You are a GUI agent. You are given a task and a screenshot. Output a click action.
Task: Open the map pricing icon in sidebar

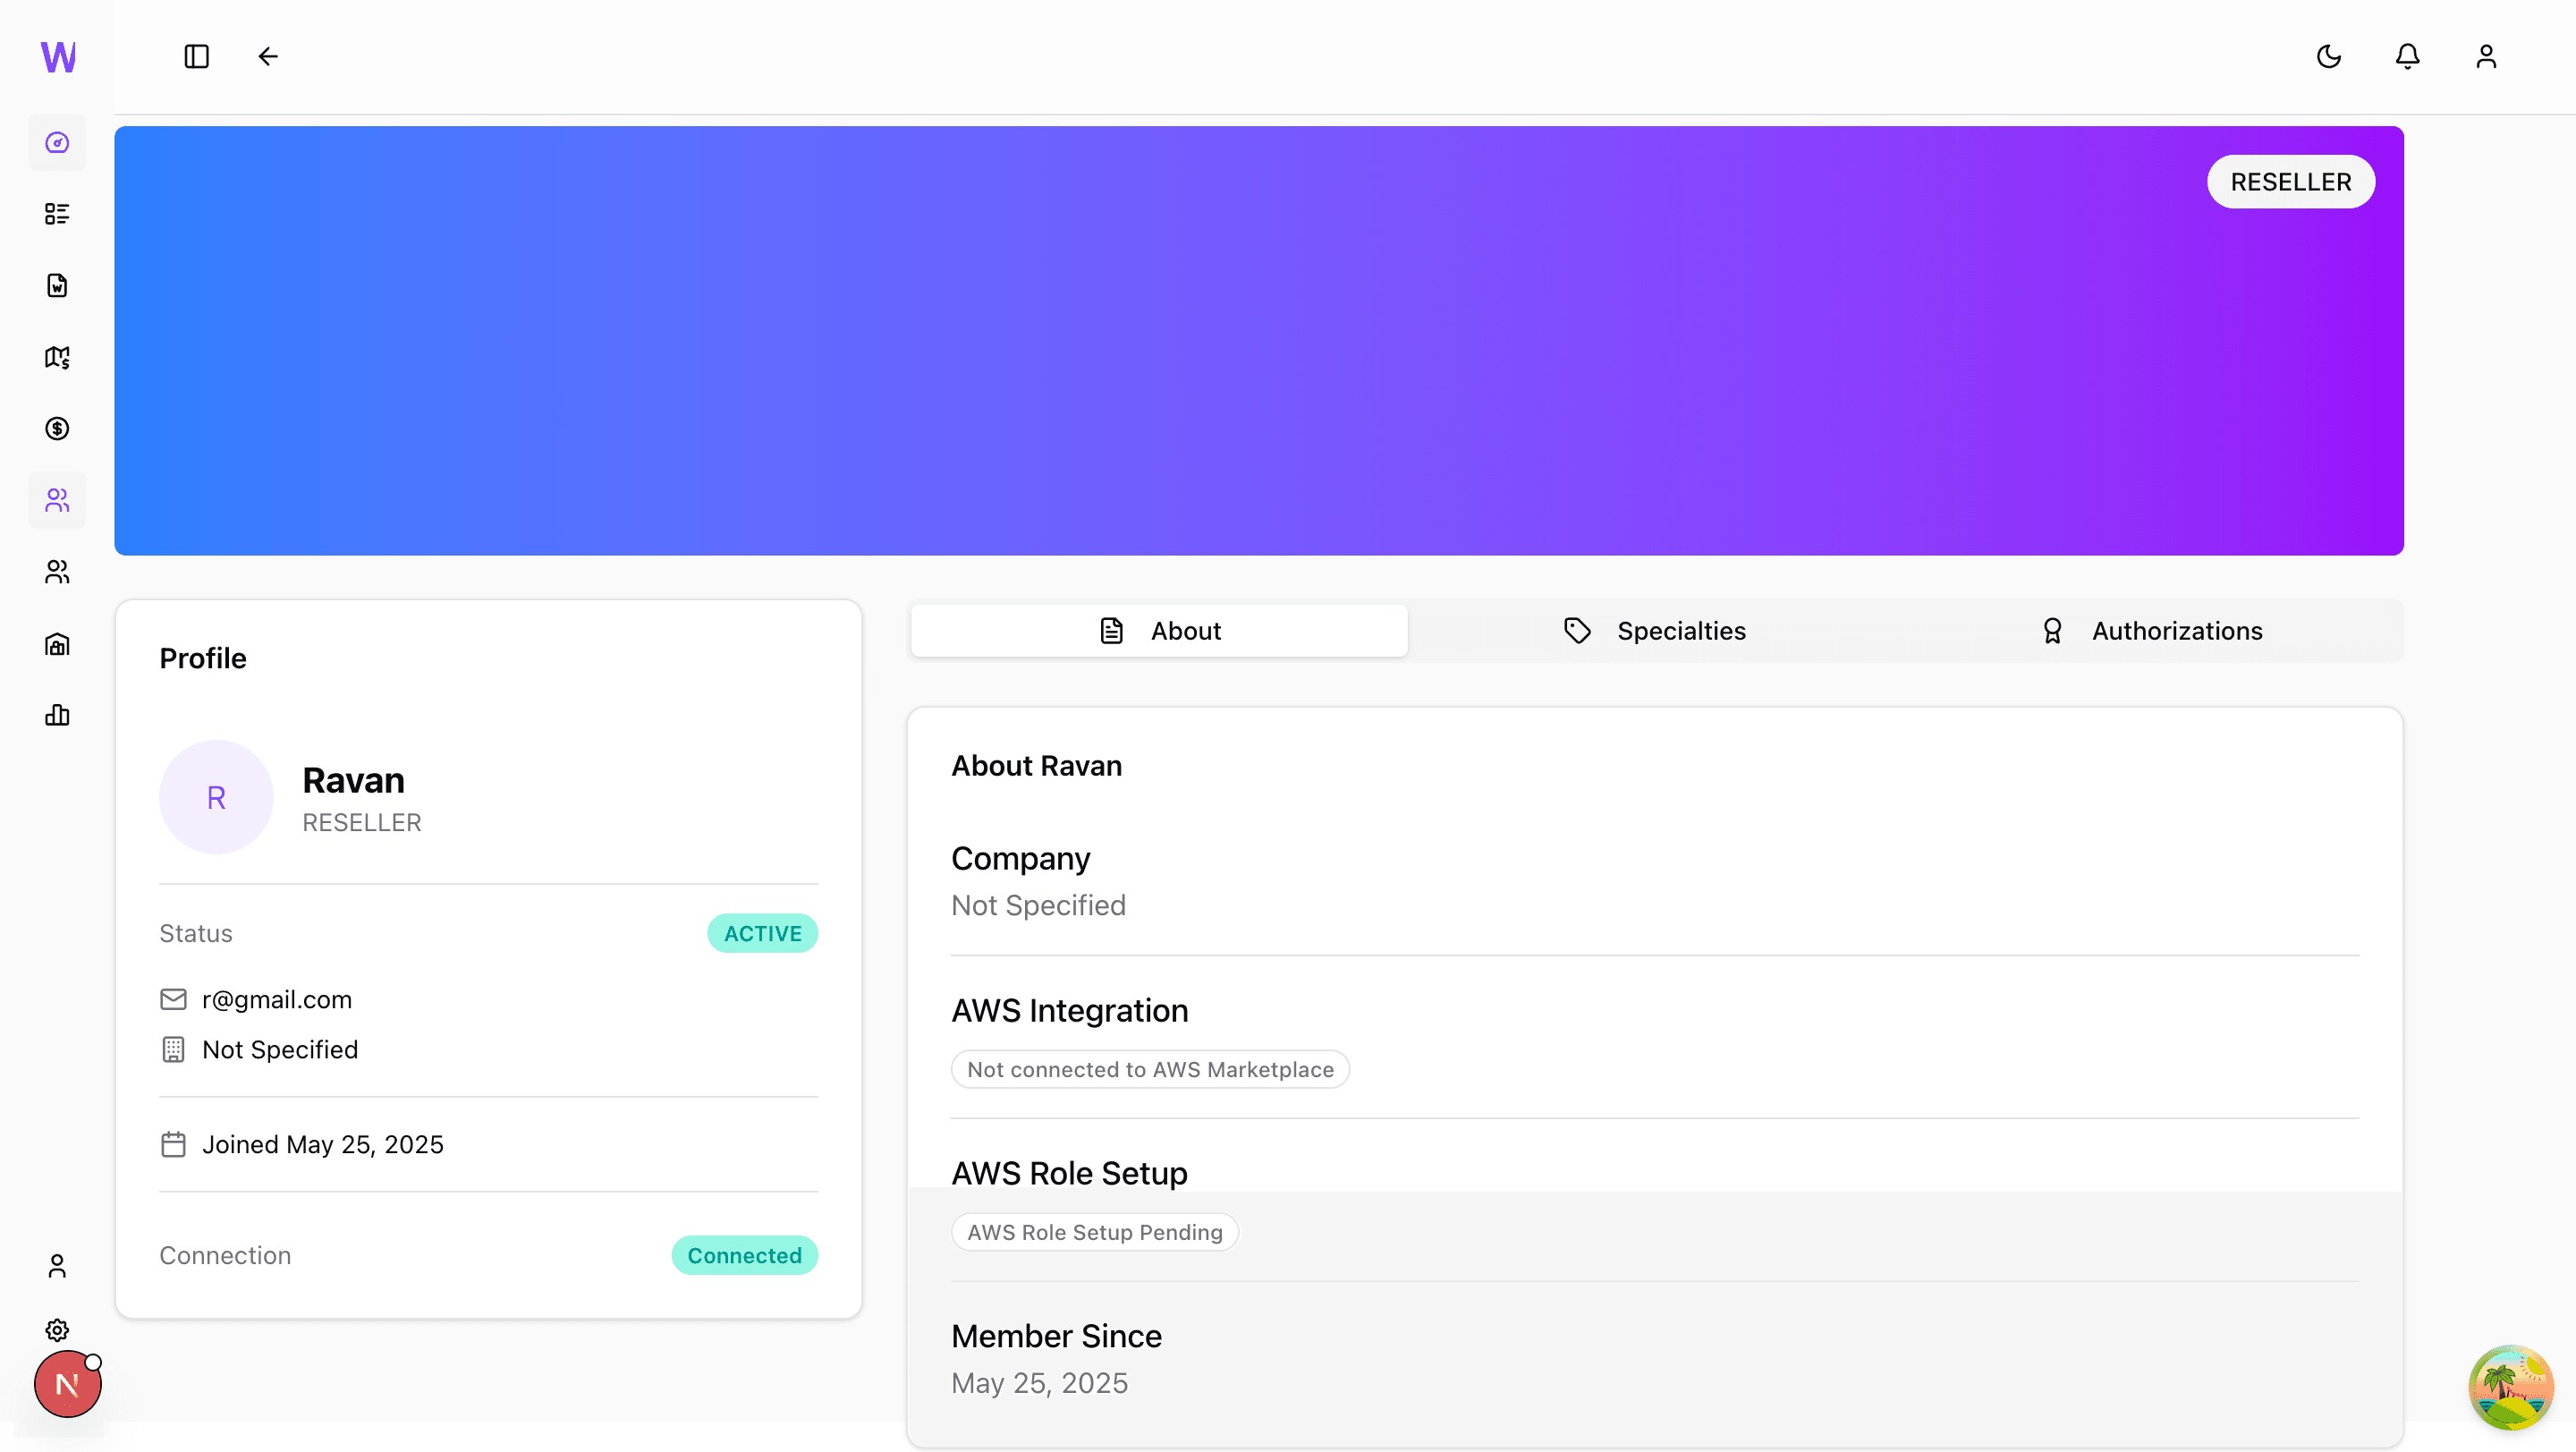pyautogui.click(x=57, y=358)
